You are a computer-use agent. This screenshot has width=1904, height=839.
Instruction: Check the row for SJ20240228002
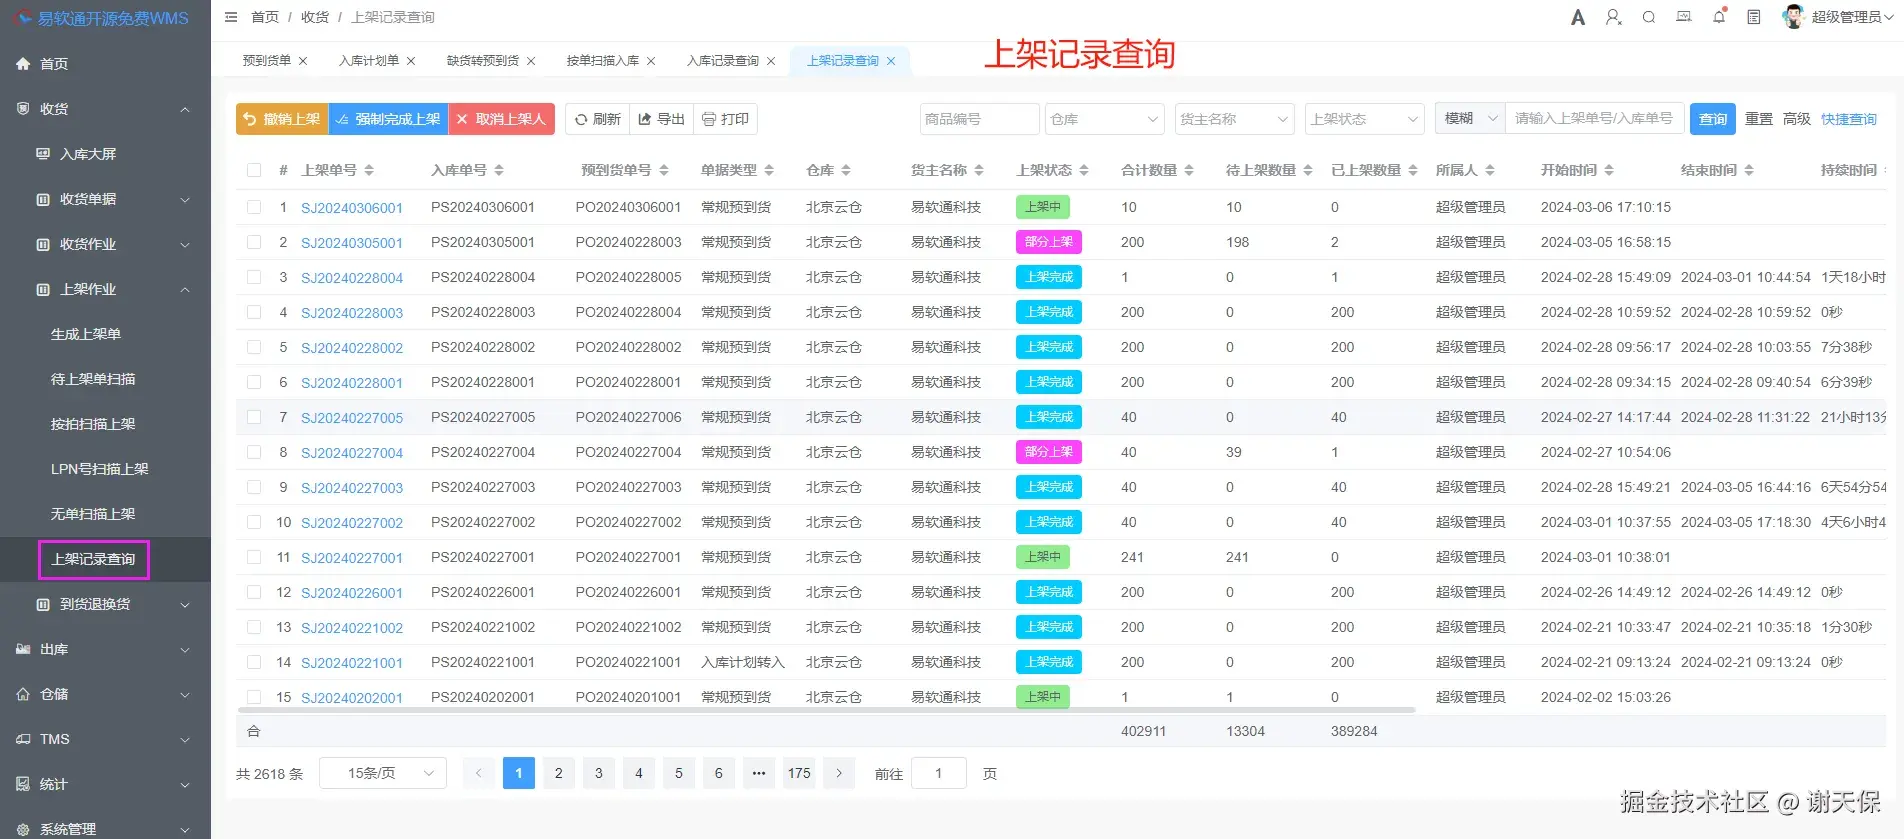tap(254, 347)
